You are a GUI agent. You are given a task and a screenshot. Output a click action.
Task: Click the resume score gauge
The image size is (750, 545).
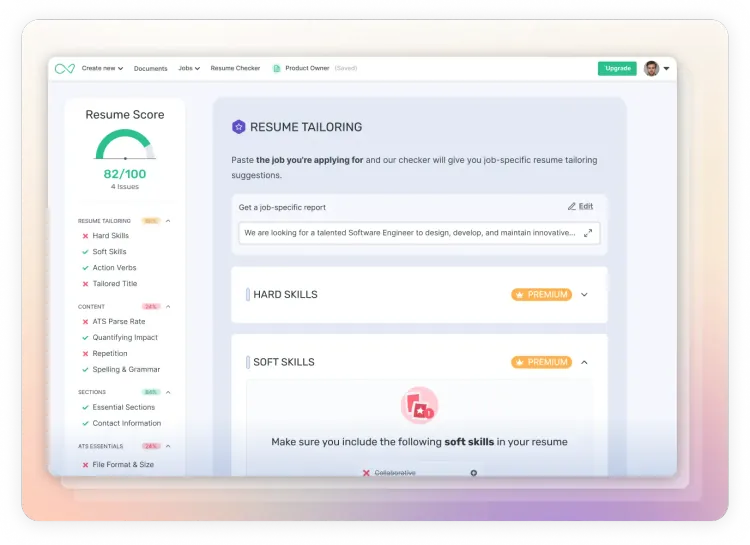125,146
